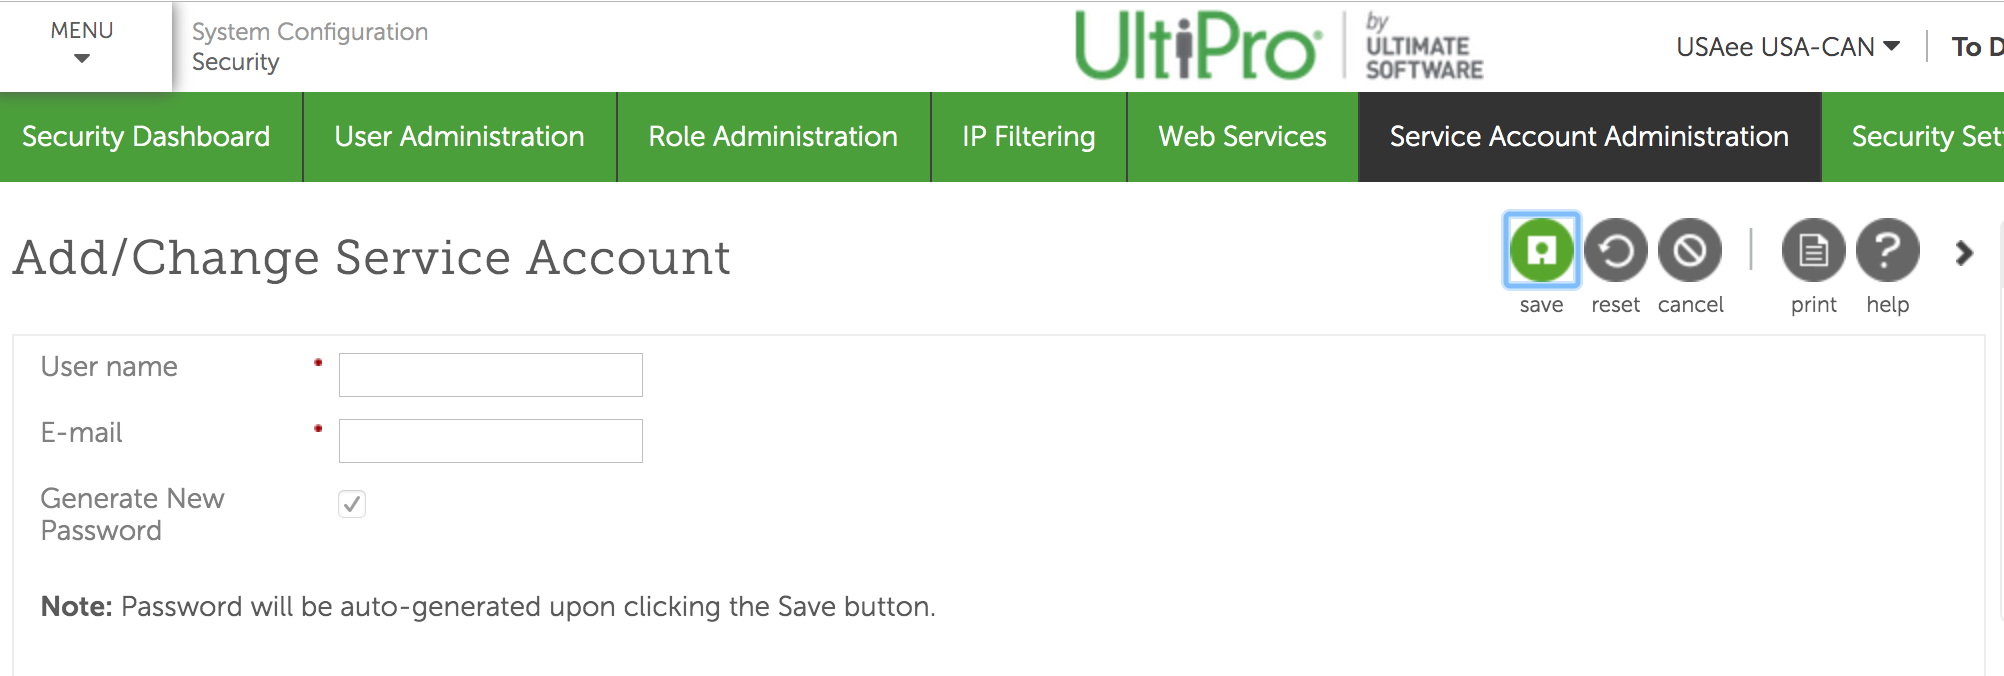Image resolution: width=2004 pixels, height=676 pixels.
Task: Open the MENU dropdown
Action: tap(82, 44)
